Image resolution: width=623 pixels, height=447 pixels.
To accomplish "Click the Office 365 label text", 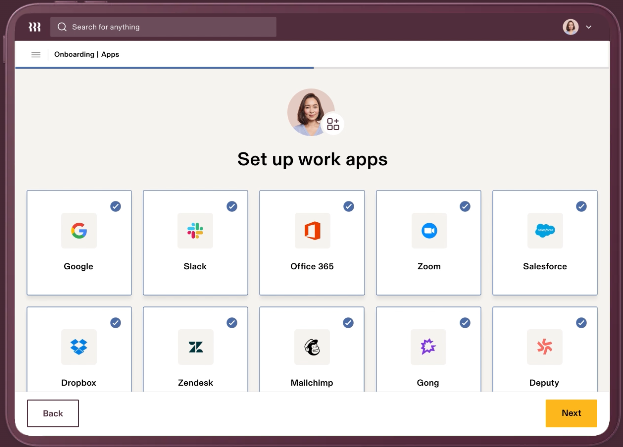I will 312,266.
